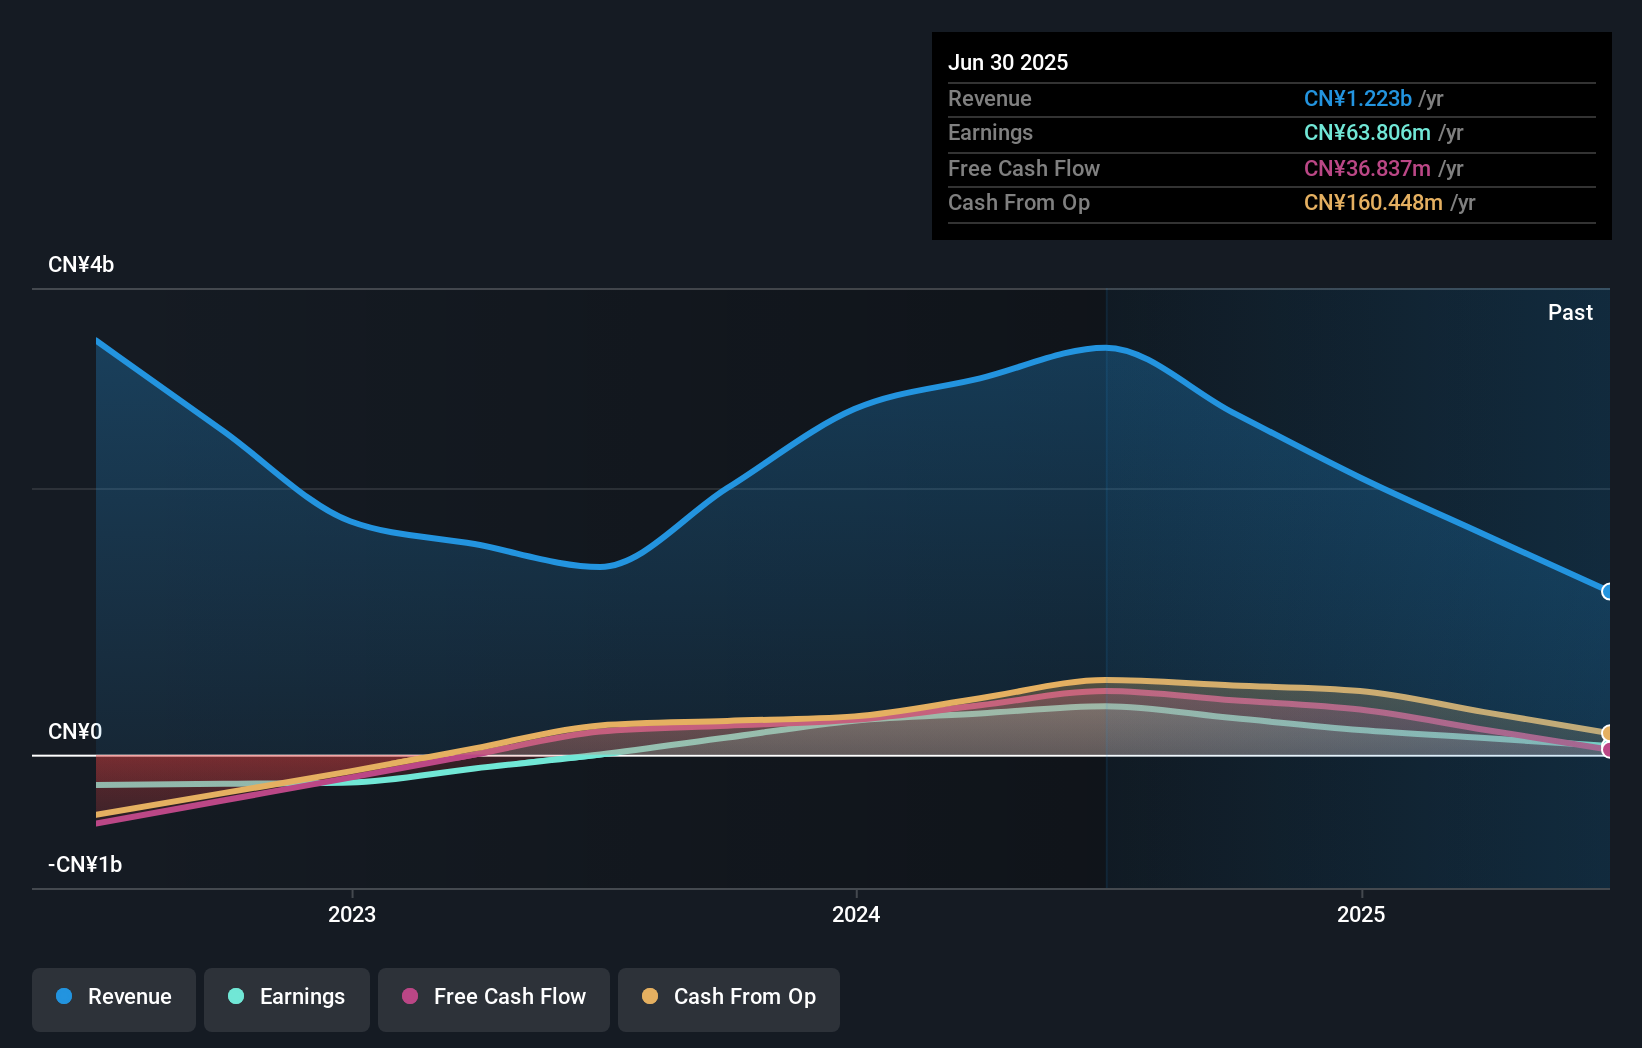Screen dimensions: 1642x1048
Task: Click the CN¥160.448m cash from op value
Action: point(1373,202)
